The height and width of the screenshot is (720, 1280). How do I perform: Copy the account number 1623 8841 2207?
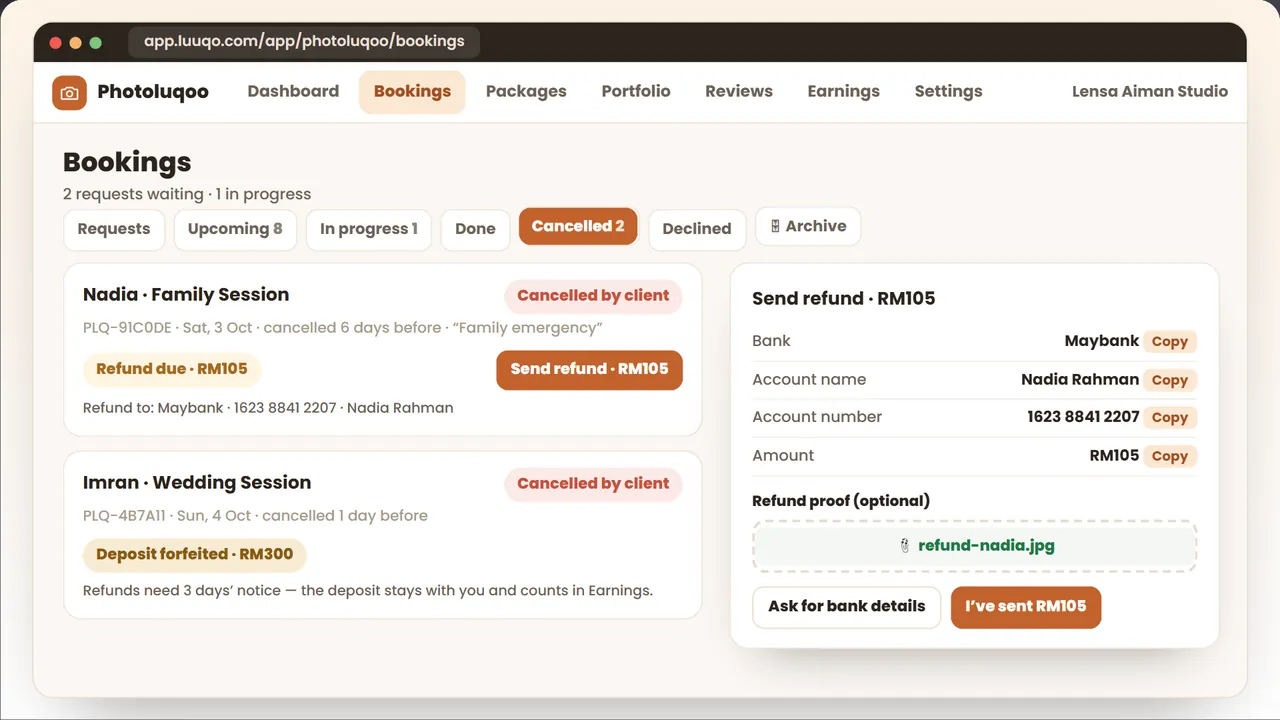[1170, 417]
